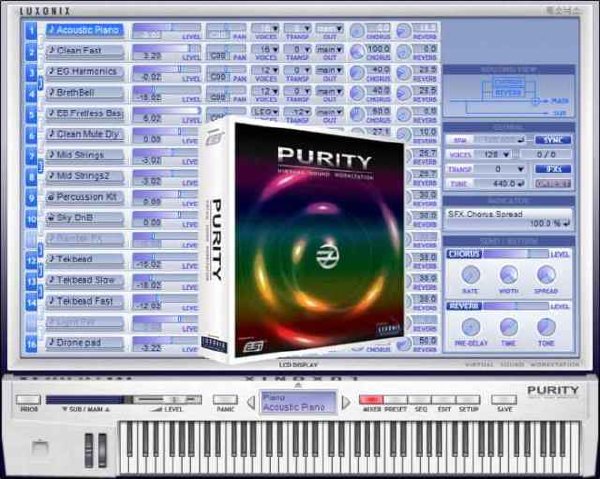Switch to the SETUP page

pos(468,400)
